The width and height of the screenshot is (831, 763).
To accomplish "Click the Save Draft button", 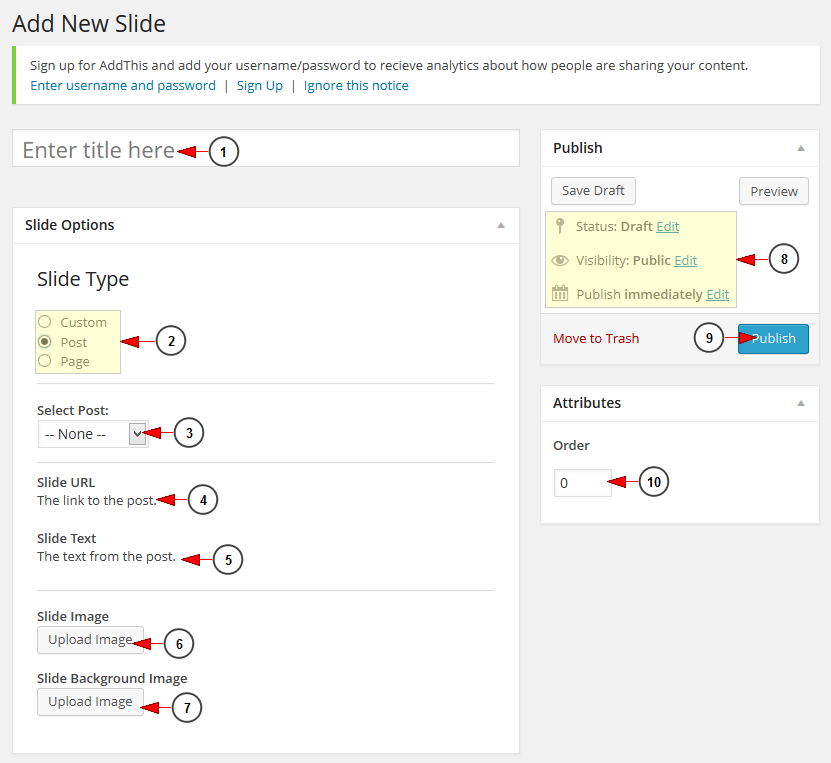I will [x=593, y=191].
